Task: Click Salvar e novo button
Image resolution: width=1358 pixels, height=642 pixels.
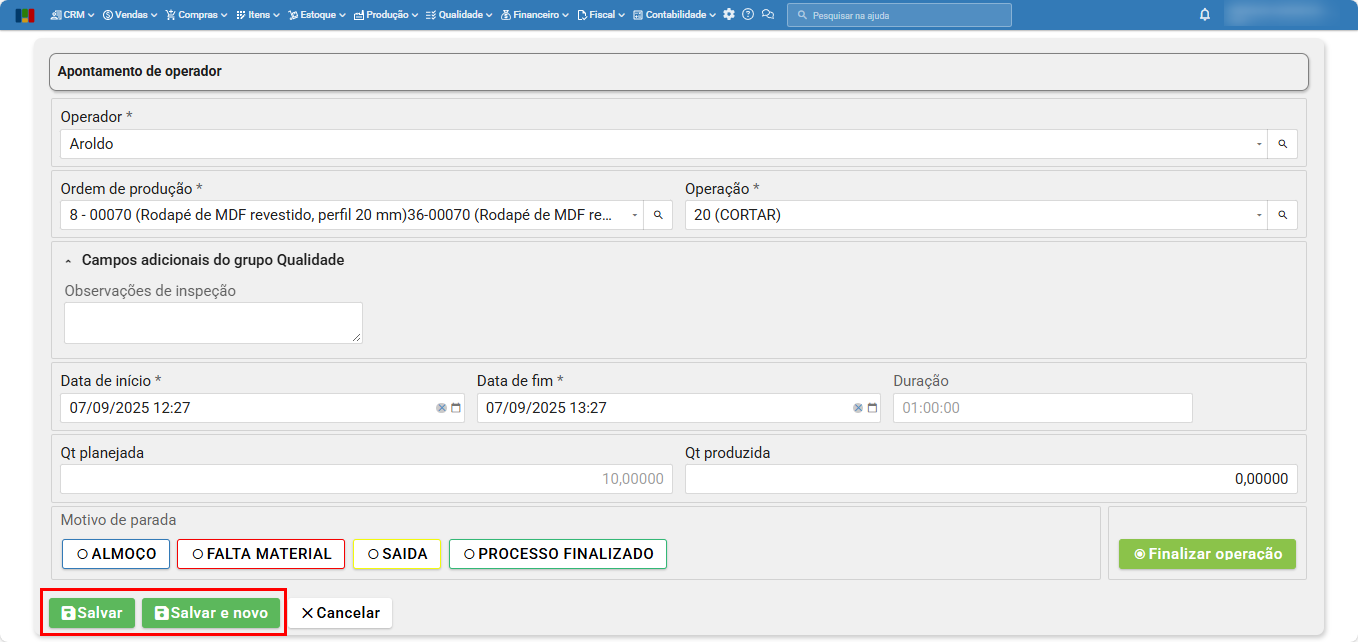Action: pos(211,613)
